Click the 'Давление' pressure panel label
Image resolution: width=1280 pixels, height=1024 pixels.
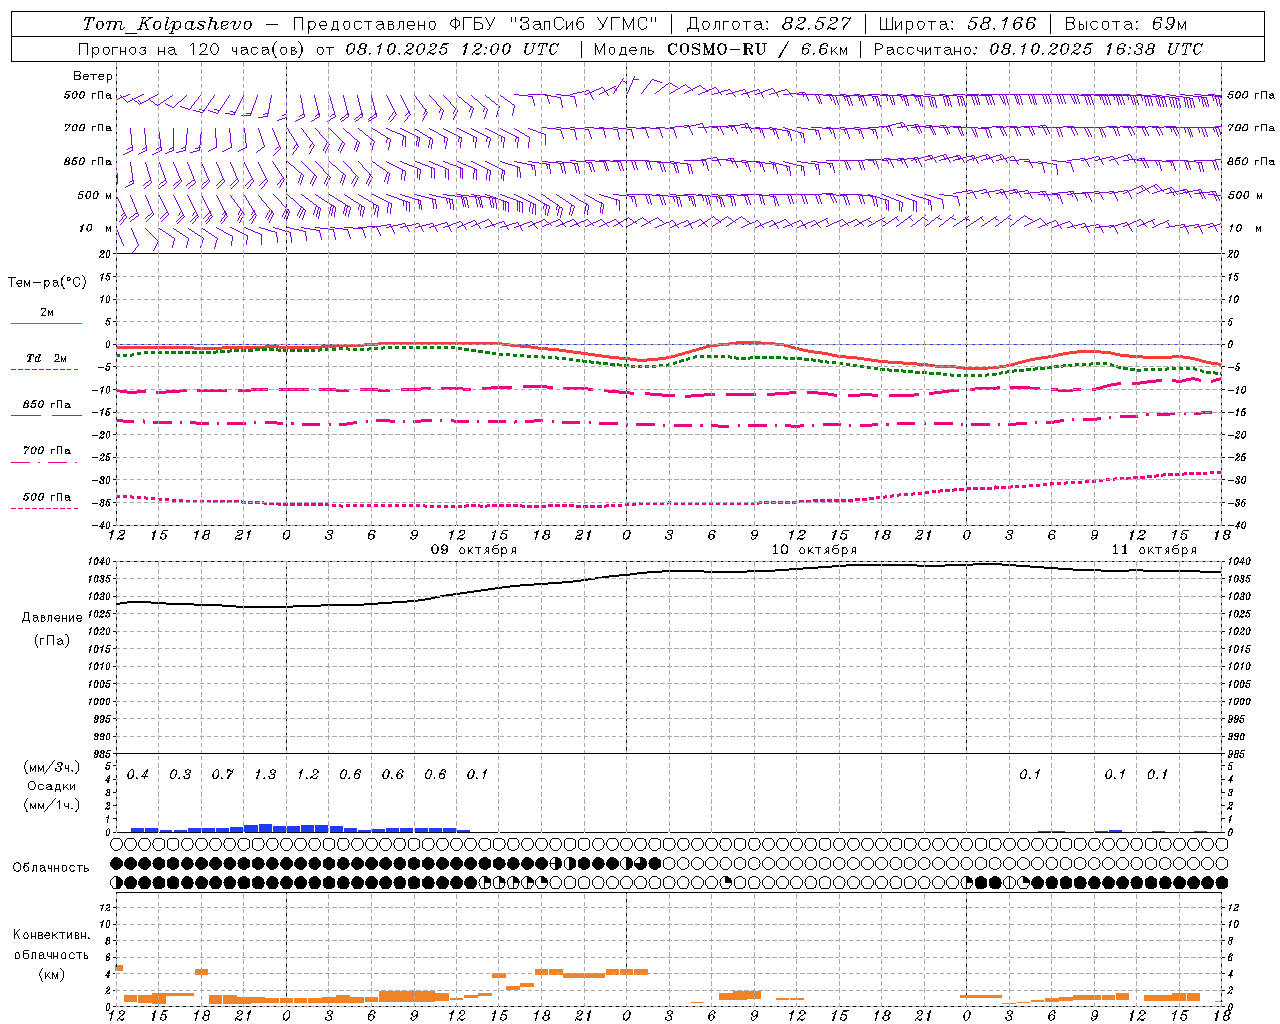point(52,618)
